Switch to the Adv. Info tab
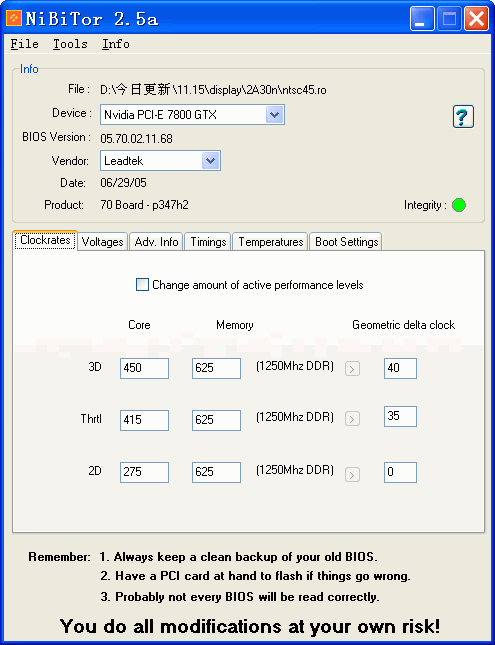 click(x=156, y=241)
